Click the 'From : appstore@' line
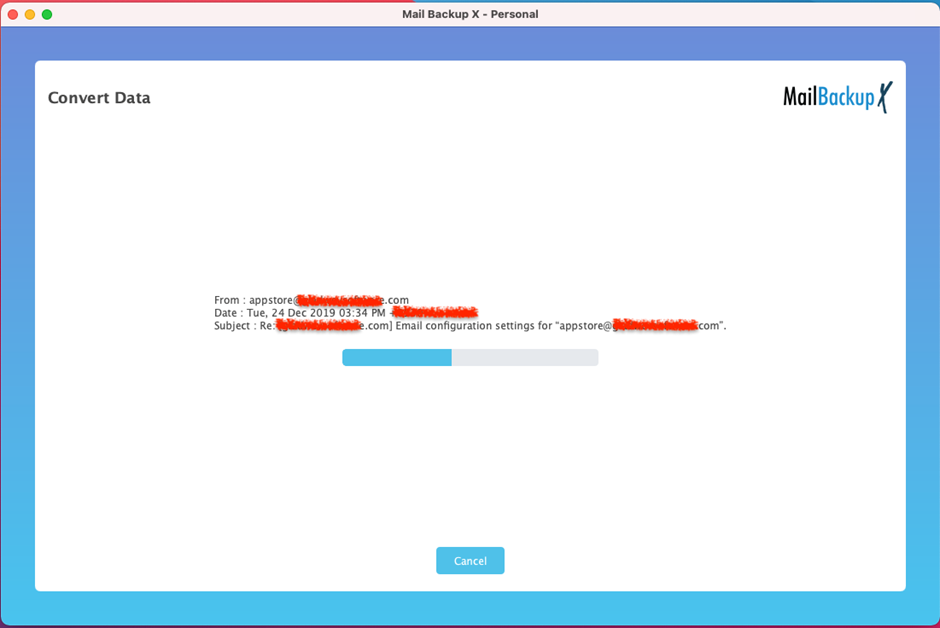The width and height of the screenshot is (940, 628). click(311, 300)
